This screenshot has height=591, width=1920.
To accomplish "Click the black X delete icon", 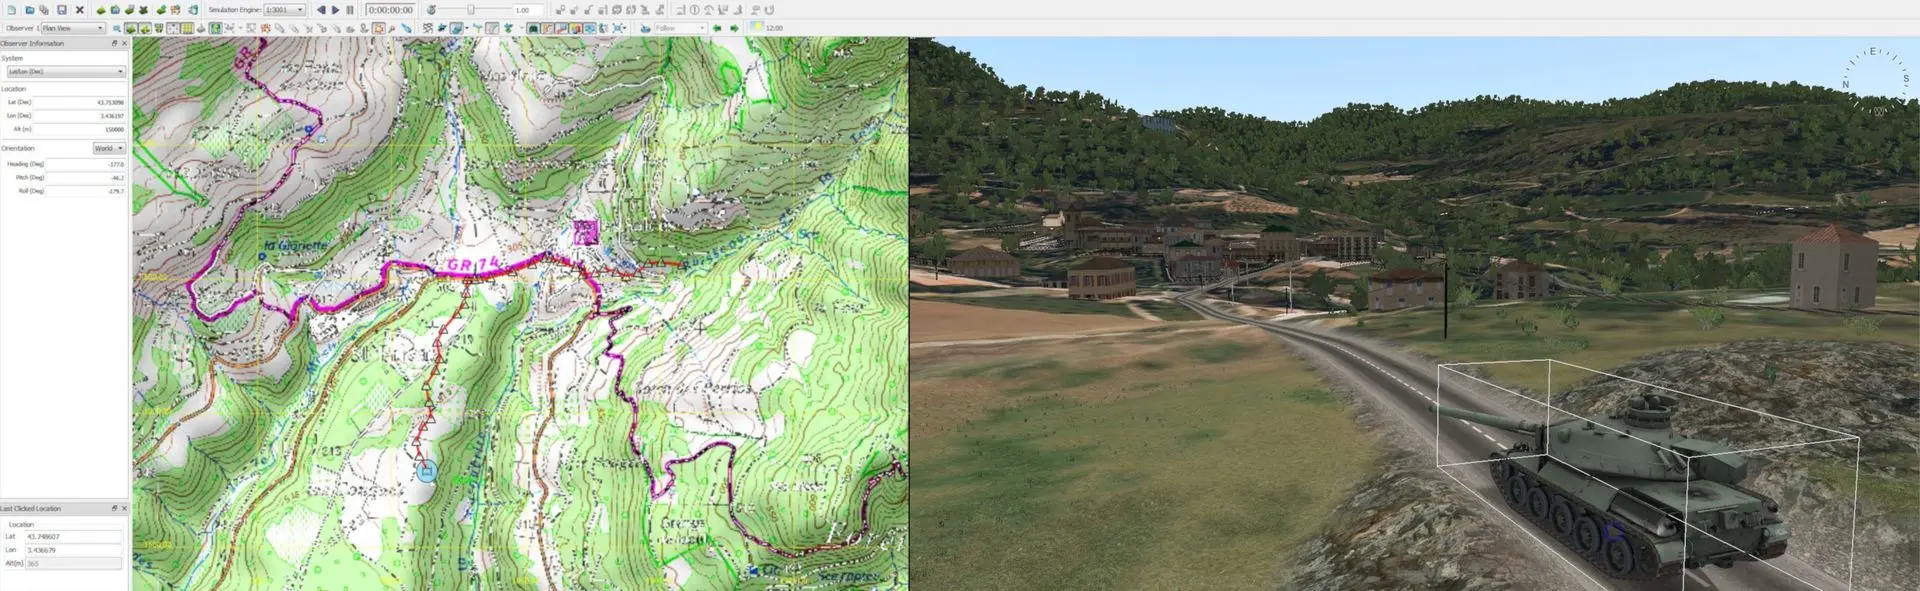I will click(80, 10).
